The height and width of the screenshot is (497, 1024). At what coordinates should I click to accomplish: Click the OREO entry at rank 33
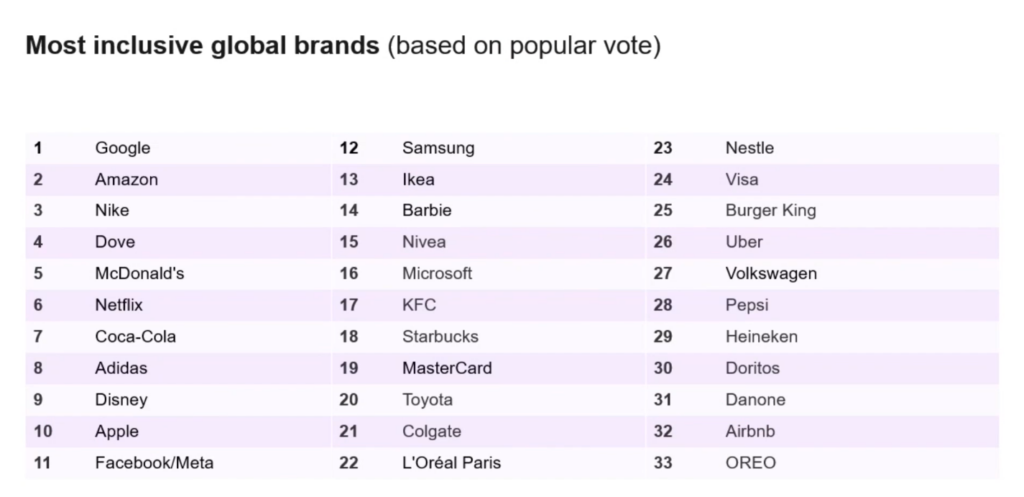click(x=751, y=463)
